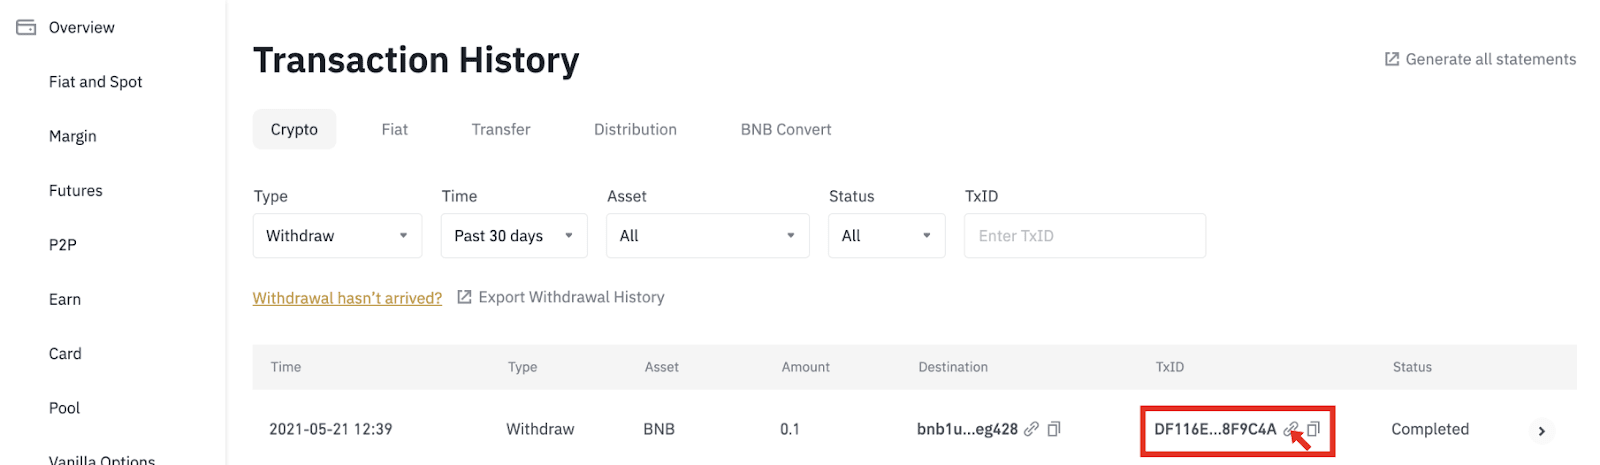The width and height of the screenshot is (1600, 465).
Task: Click the Overview wallet icon in sidebar
Action: coord(26,27)
